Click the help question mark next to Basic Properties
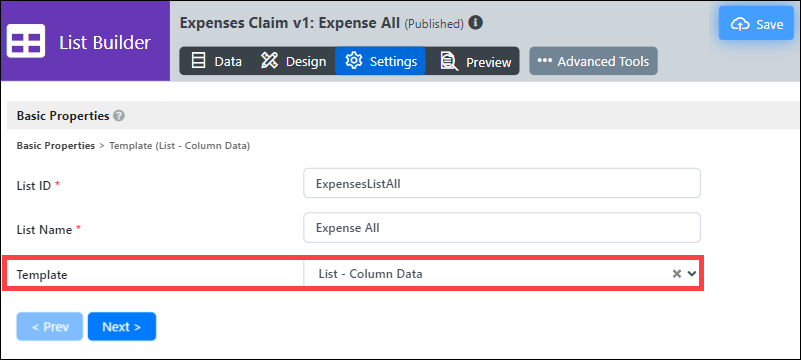 (119, 116)
